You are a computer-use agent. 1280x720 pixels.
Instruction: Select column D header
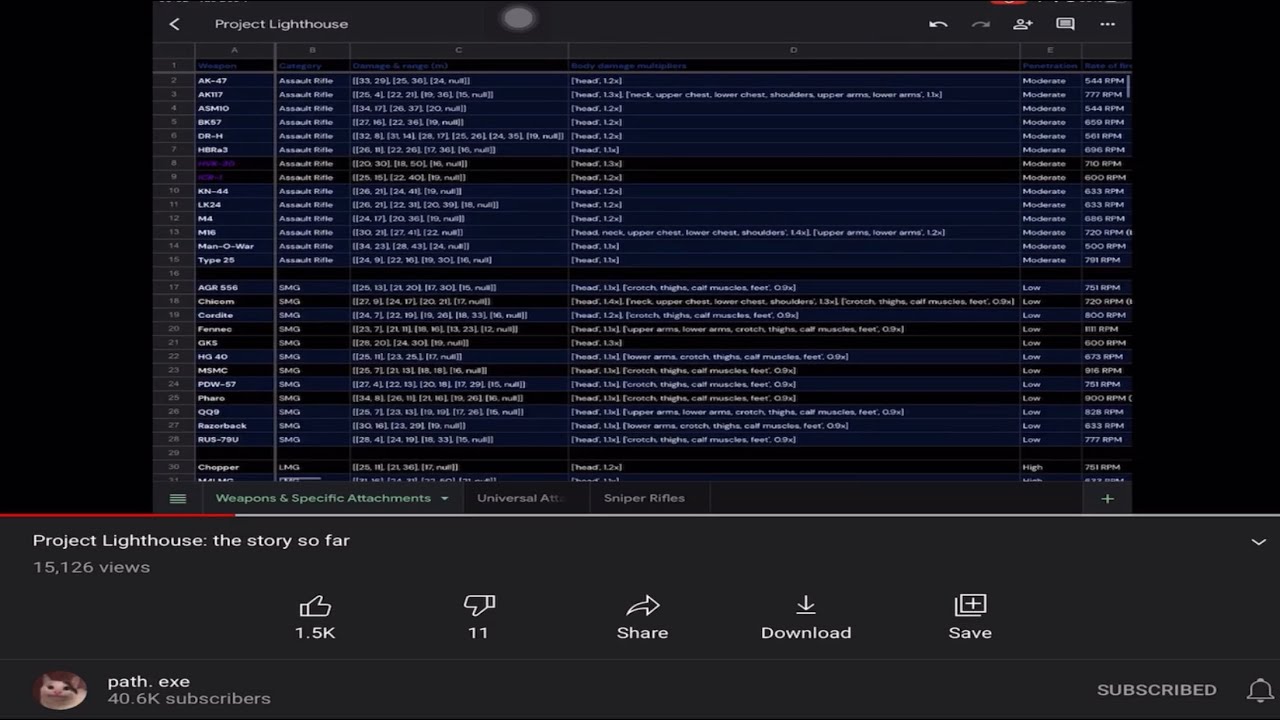coord(794,50)
